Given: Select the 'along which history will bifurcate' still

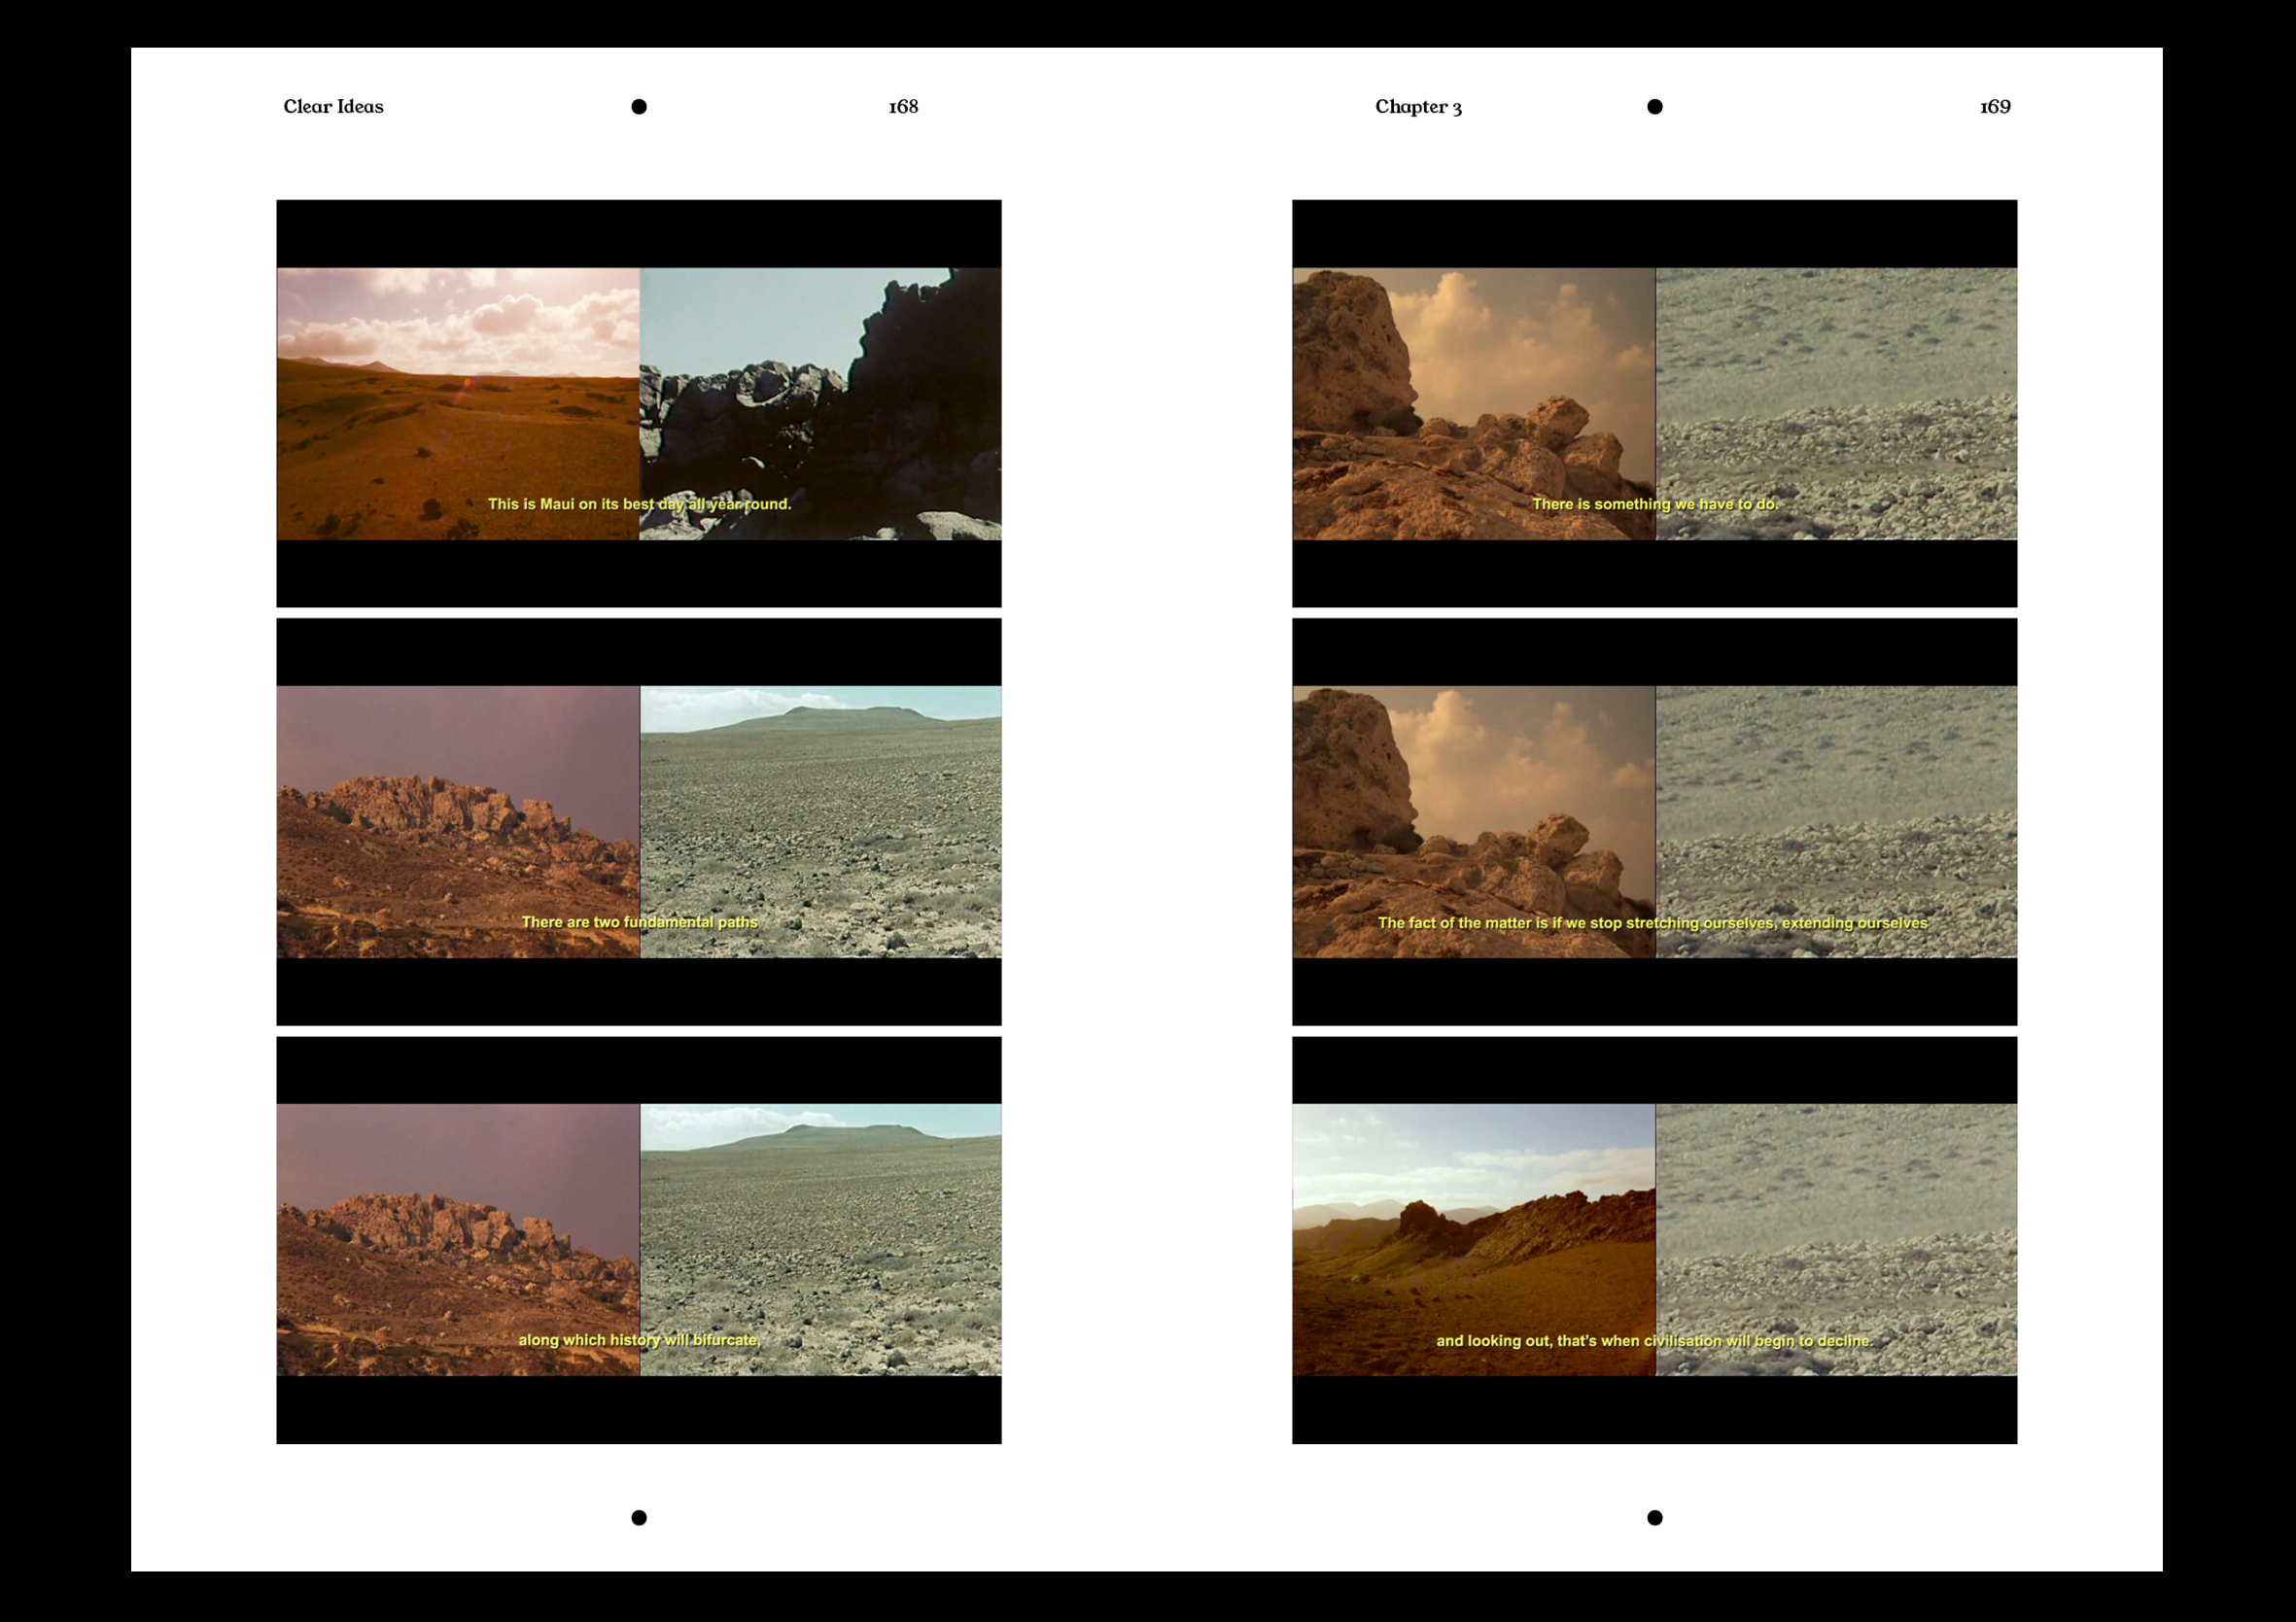Looking at the screenshot, I should pos(639,1239).
